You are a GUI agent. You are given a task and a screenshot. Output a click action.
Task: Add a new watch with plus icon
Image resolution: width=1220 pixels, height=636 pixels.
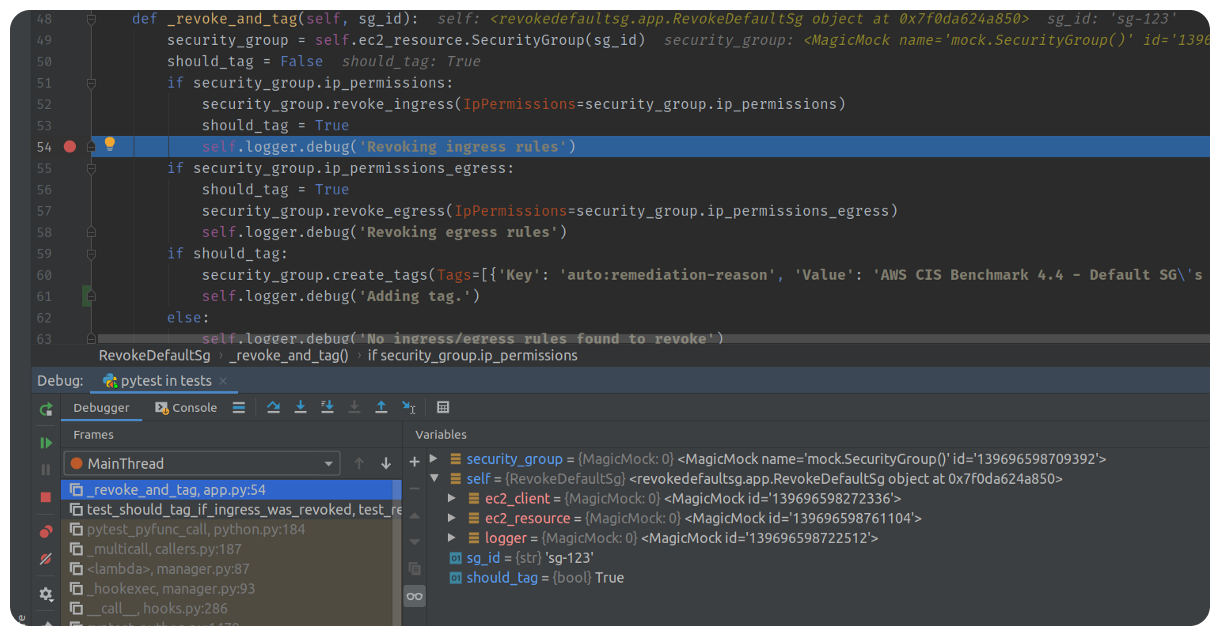point(415,462)
